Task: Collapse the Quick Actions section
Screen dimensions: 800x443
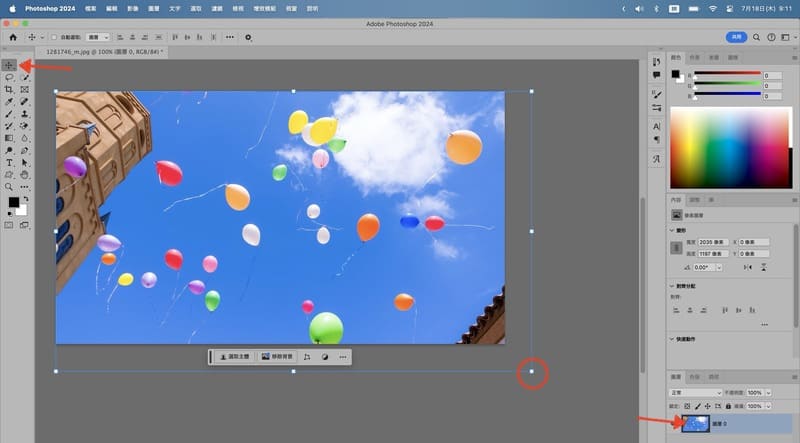Action: 672,339
